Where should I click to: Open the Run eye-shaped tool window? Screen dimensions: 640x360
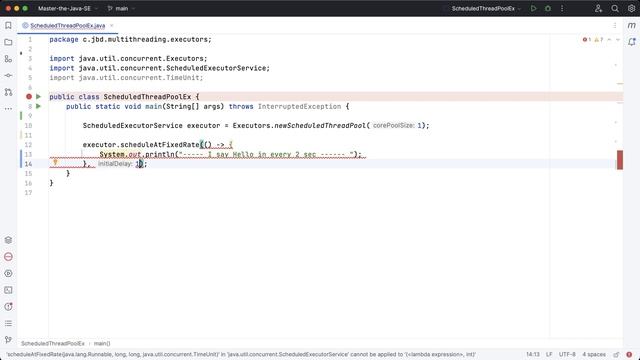pyautogui.click(x=8, y=273)
